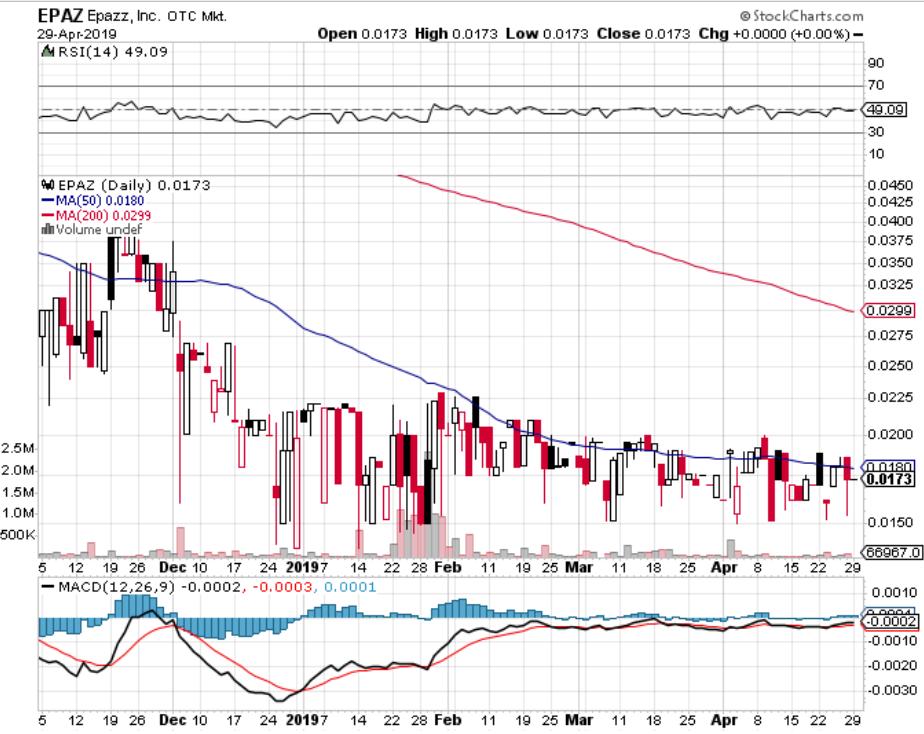Click the 0.0200 price axis label

coord(890,435)
